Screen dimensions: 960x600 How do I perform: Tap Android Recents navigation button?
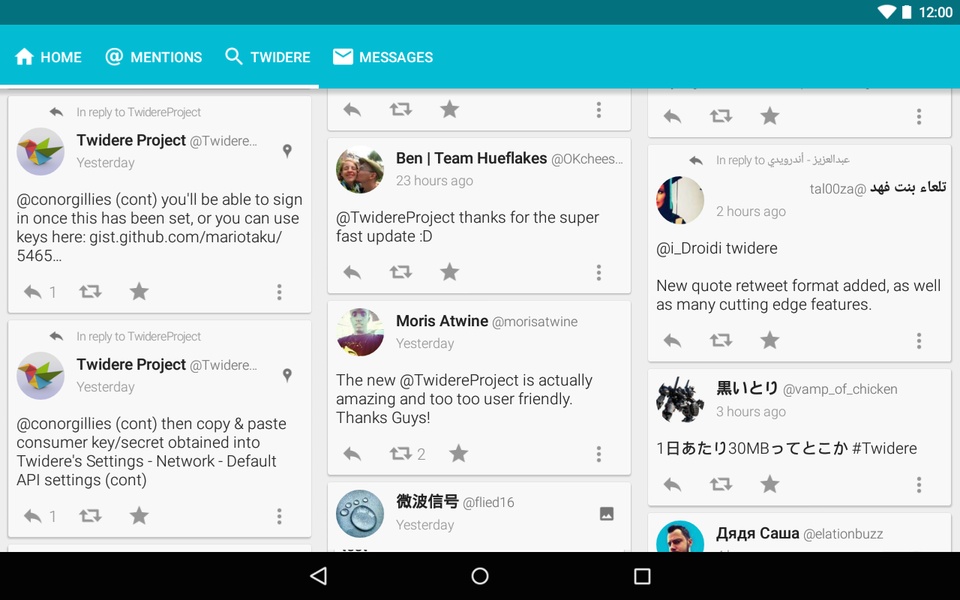click(642, 576)
